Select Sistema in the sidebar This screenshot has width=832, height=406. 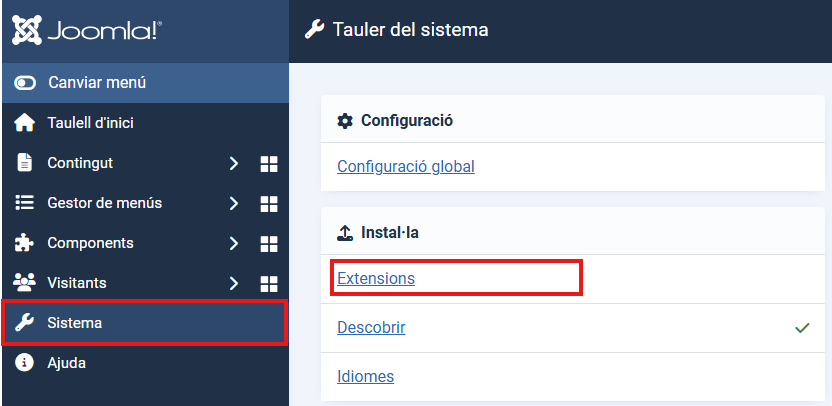tap(74, 323)
